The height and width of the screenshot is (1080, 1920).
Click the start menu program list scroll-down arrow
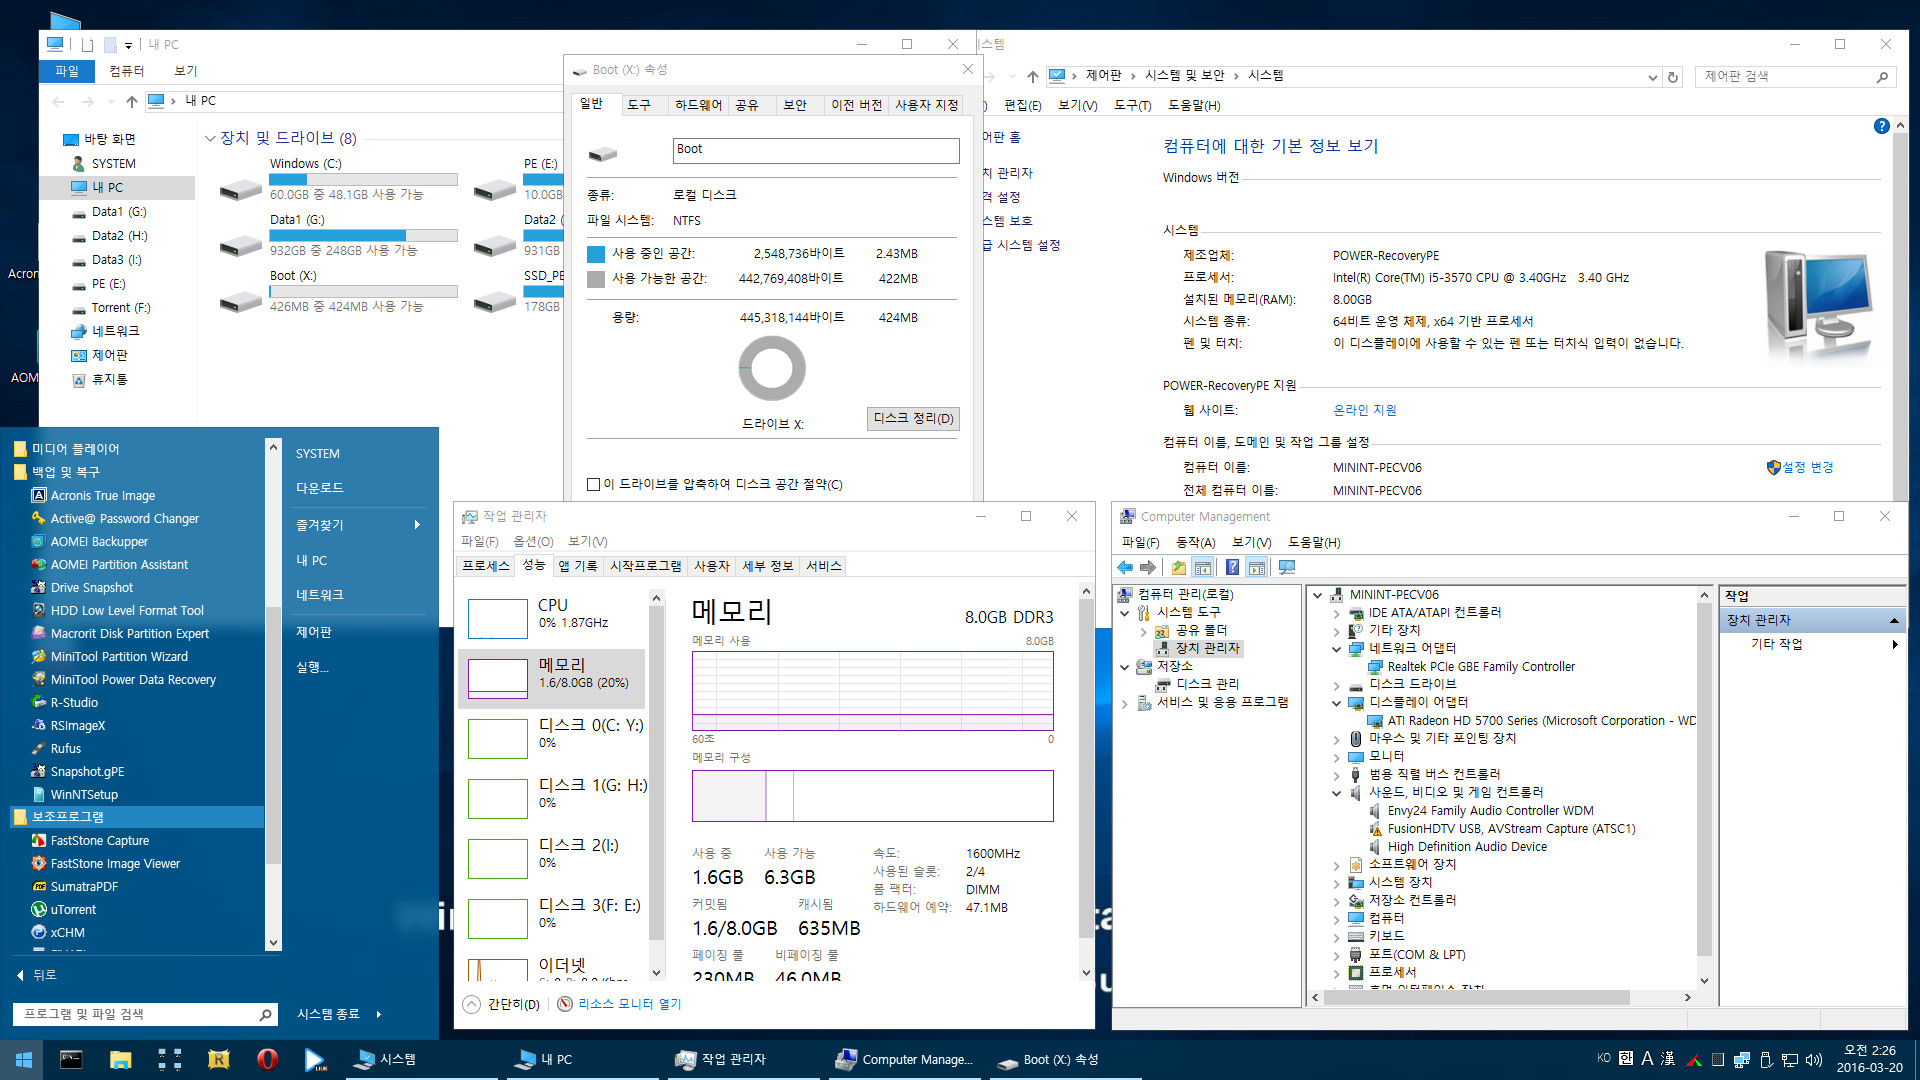tap(273, 943)
